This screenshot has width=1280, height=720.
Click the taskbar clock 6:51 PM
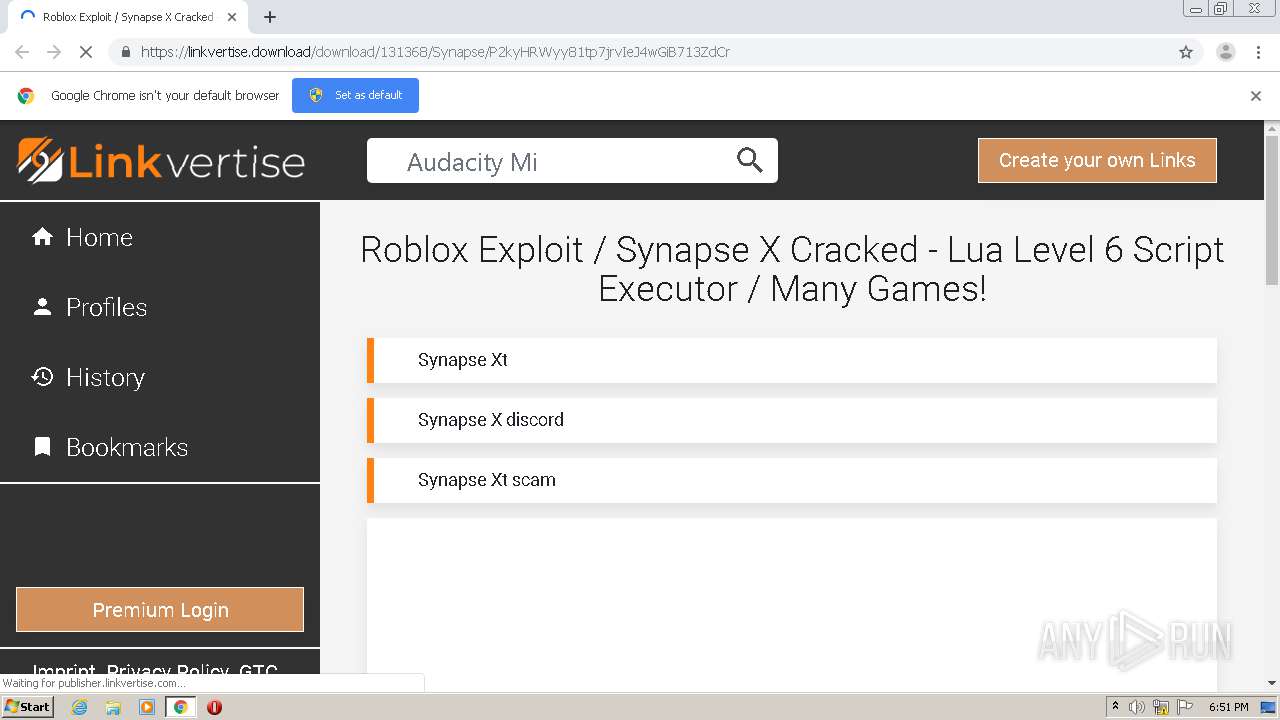1228,707
